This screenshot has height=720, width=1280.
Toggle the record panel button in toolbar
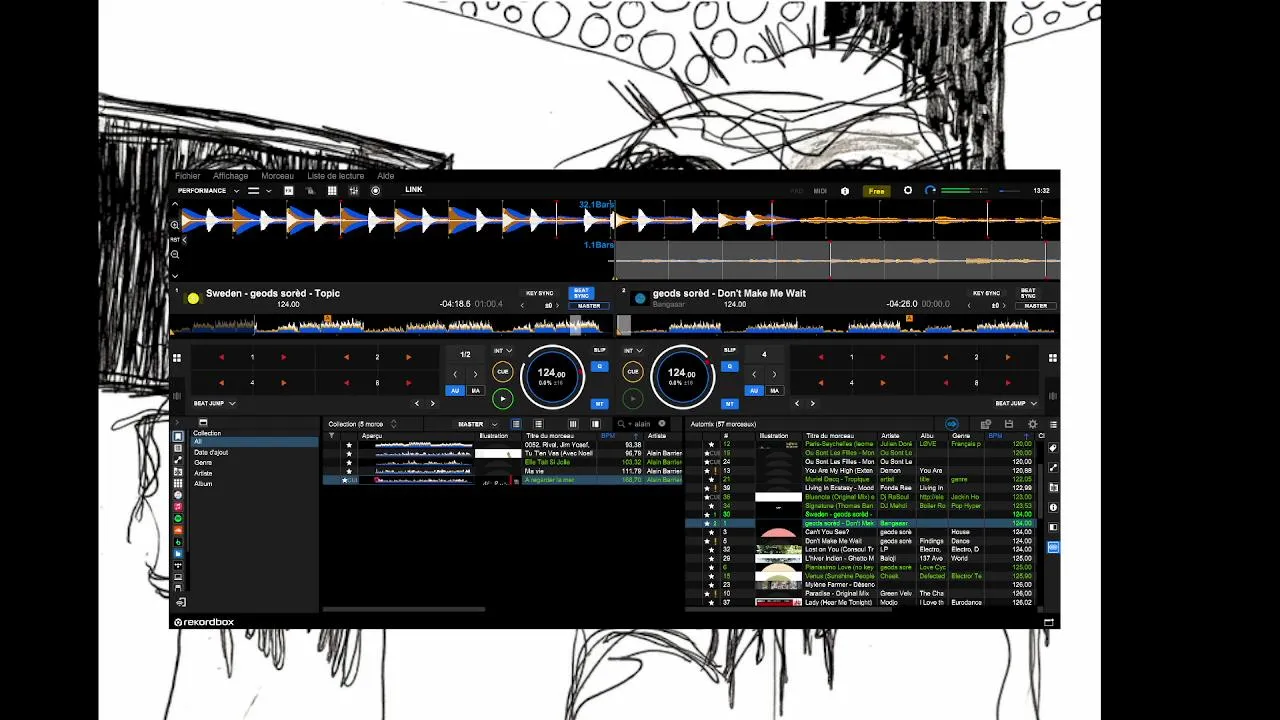pyautogui.click(x=375, y=190)
